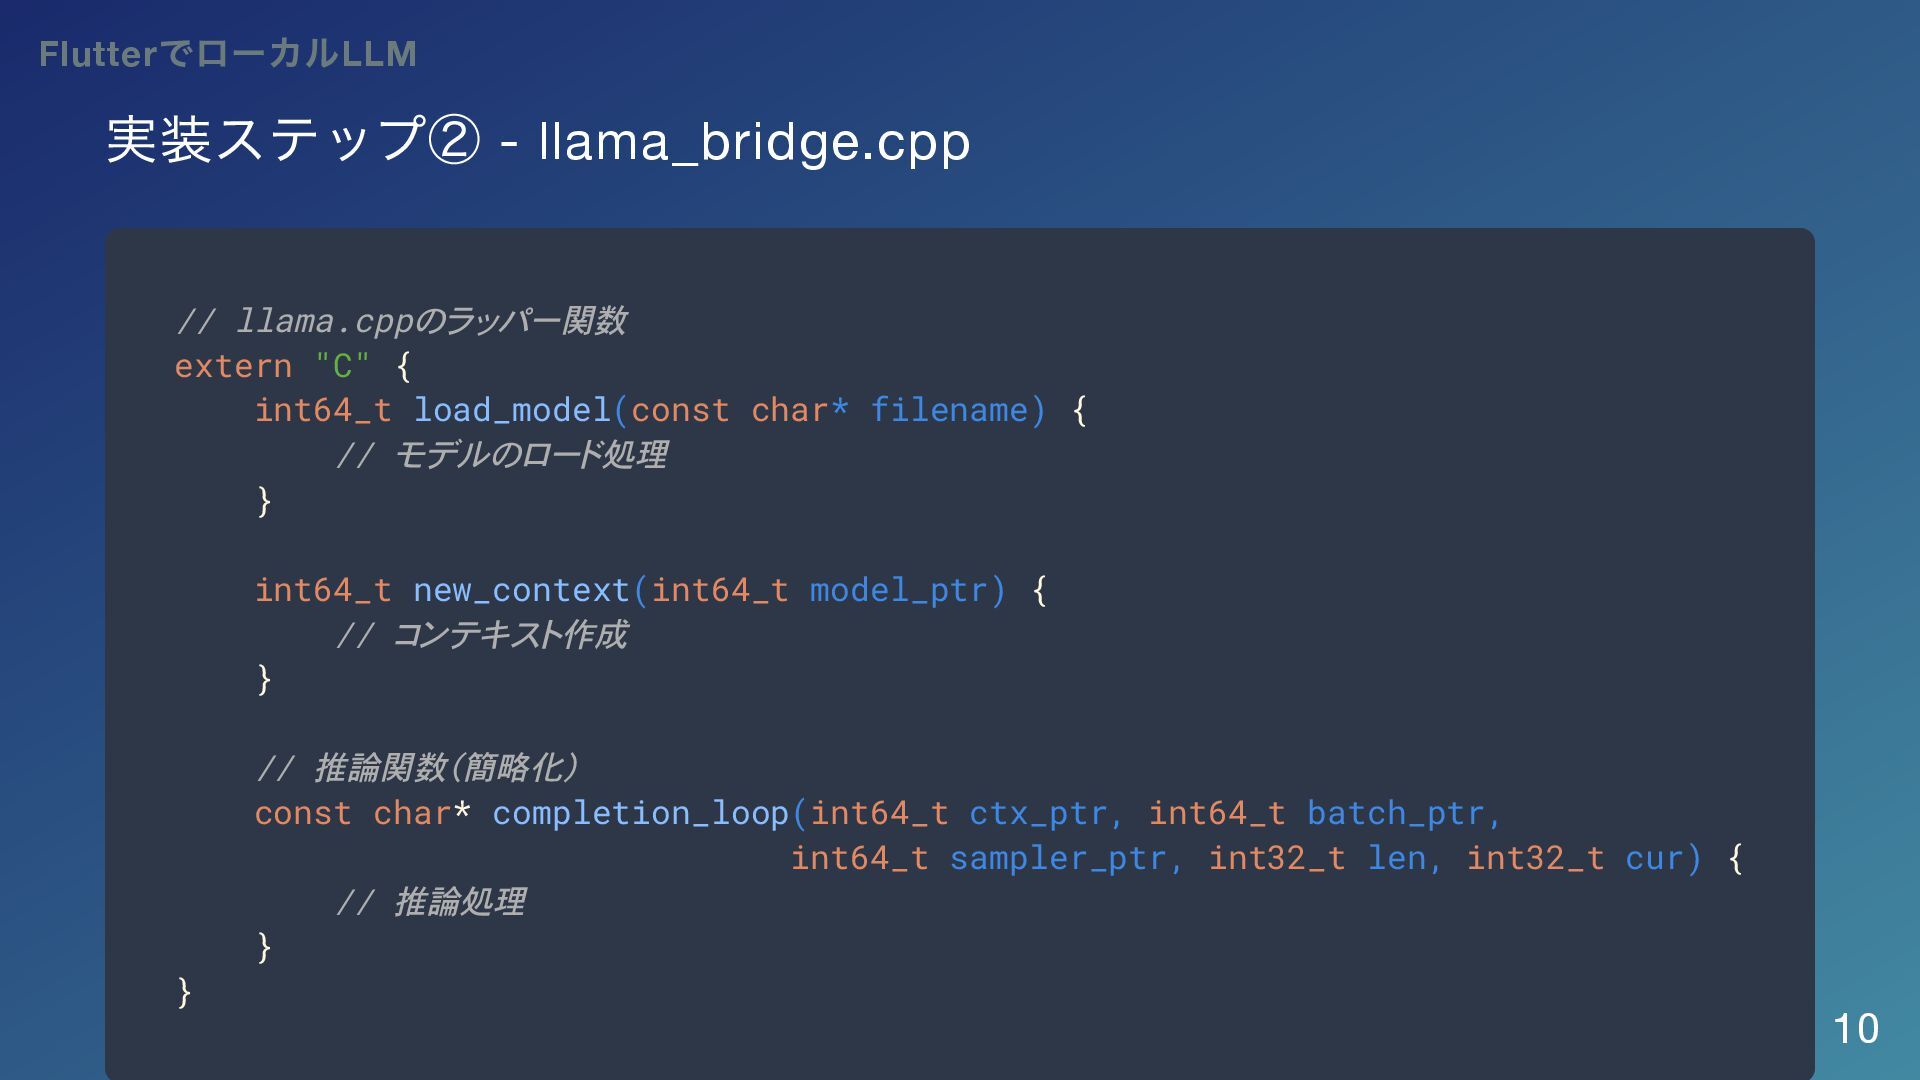Click the comment 'モデルのロード処理'
Screen dimensions: 1920x1080
[x=530, y=455]
